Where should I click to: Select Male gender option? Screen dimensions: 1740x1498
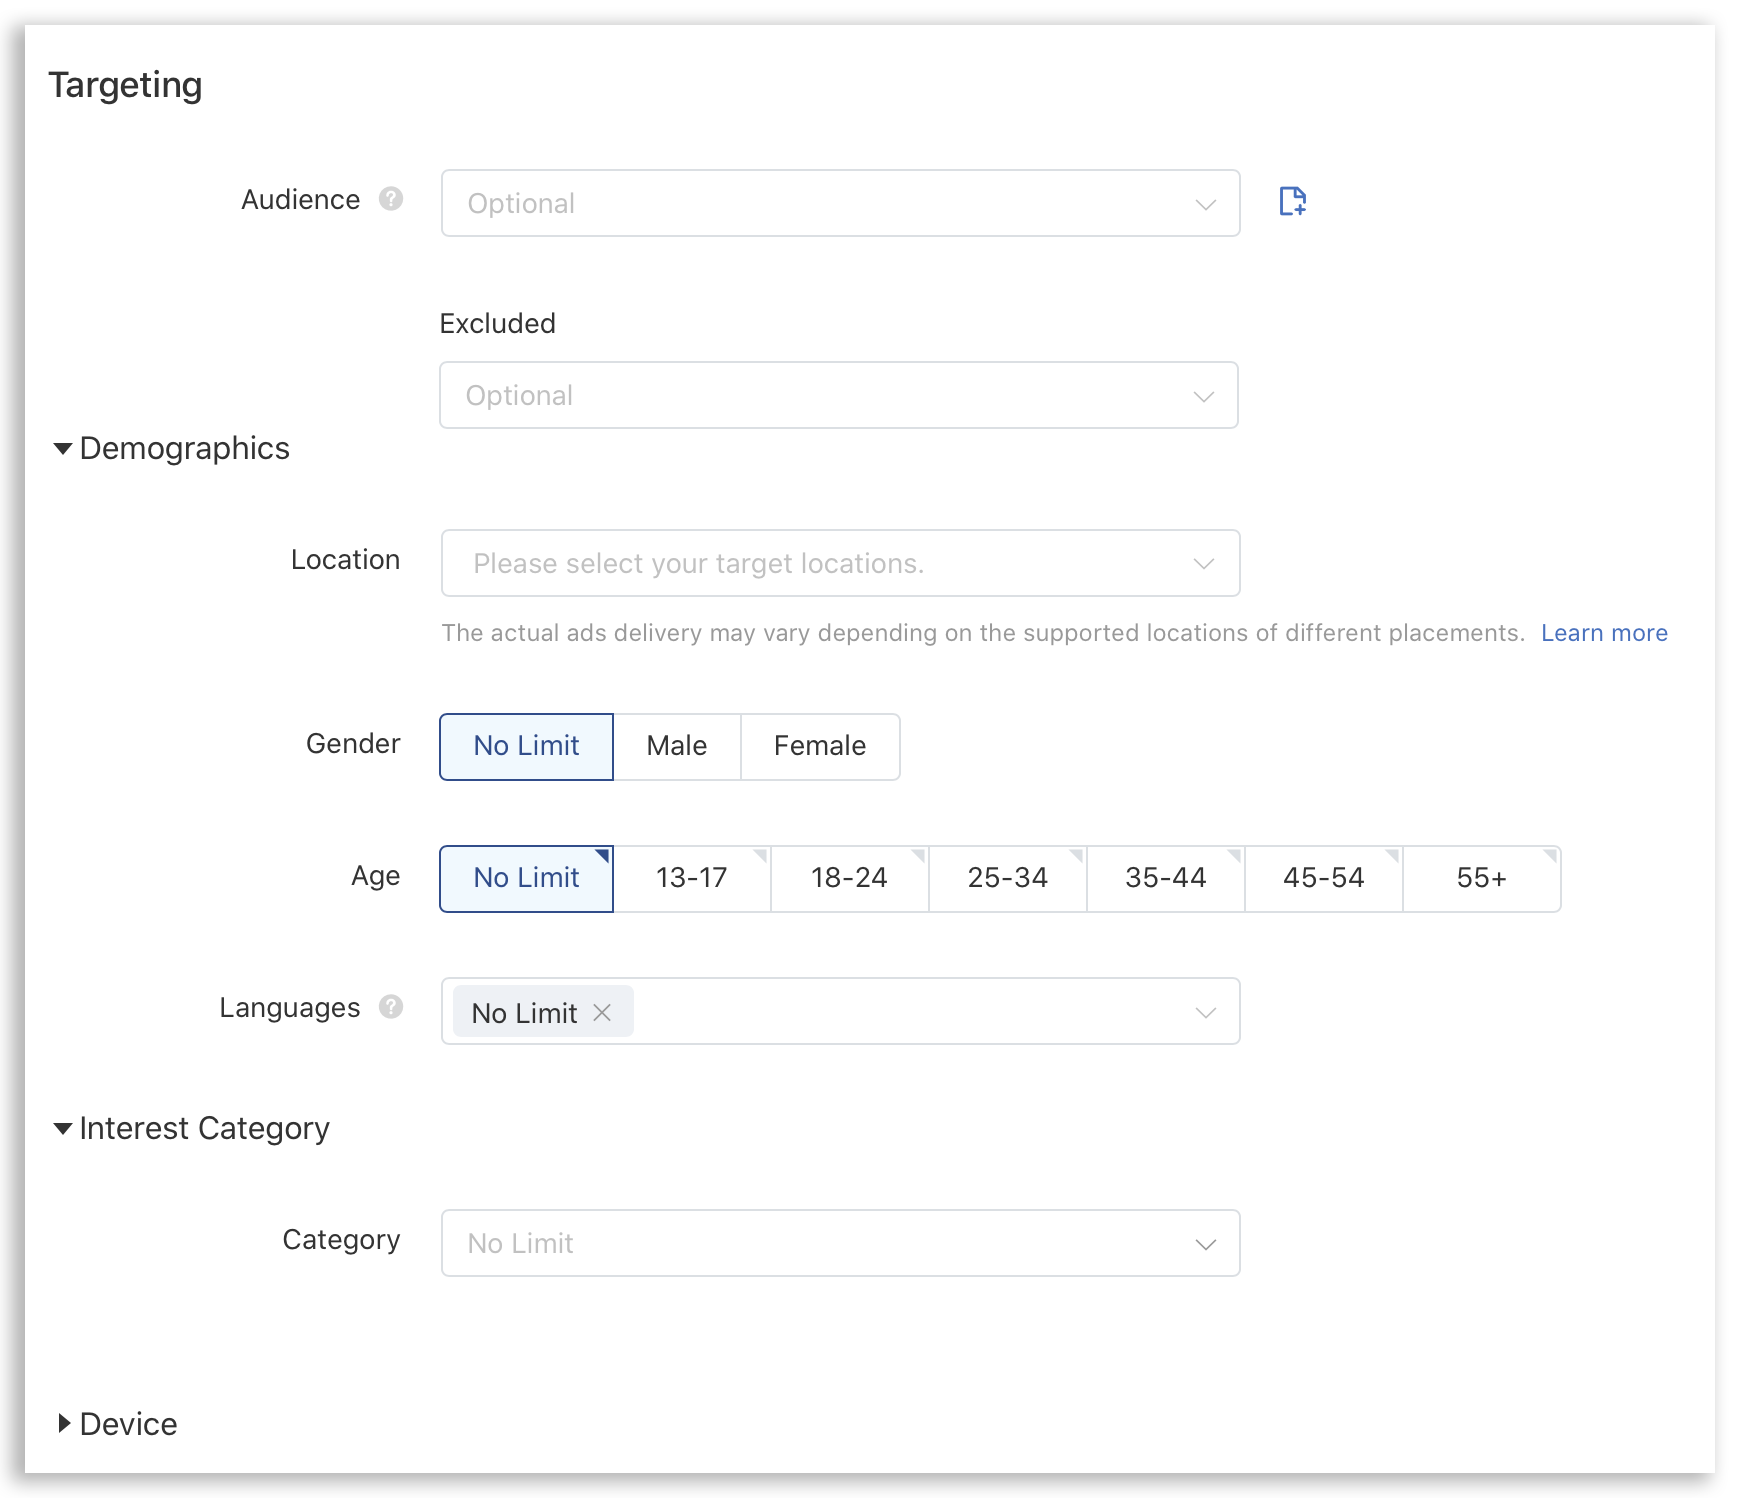coord(677,746)
